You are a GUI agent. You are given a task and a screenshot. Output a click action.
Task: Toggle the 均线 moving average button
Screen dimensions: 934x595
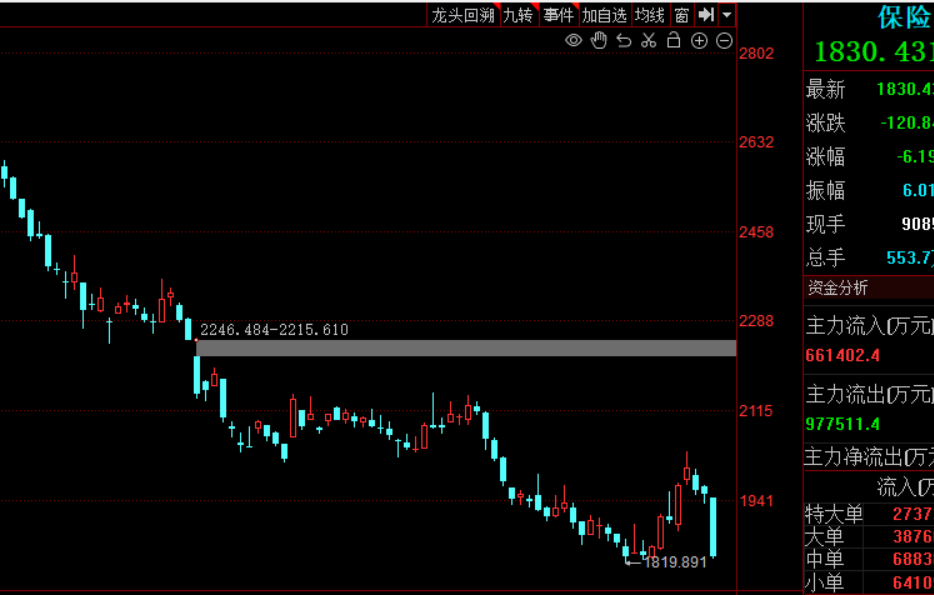650,15
